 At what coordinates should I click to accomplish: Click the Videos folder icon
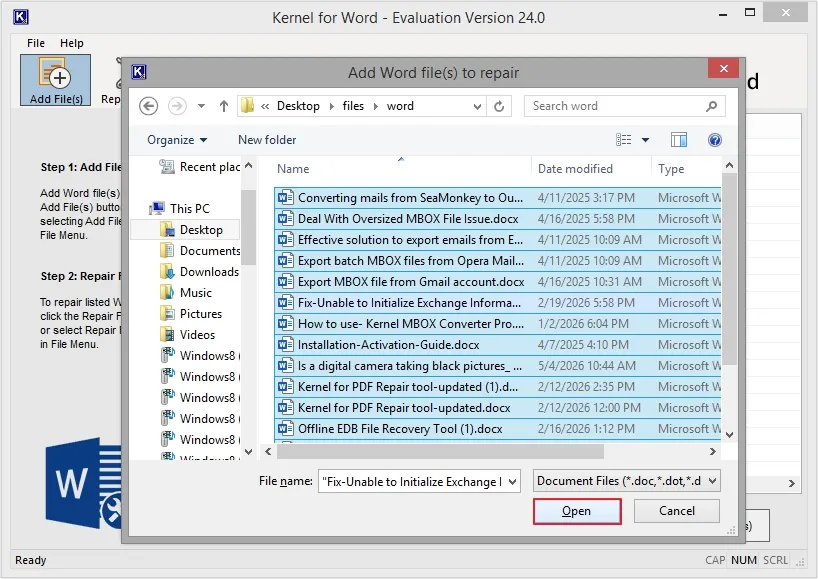[167, 334]
